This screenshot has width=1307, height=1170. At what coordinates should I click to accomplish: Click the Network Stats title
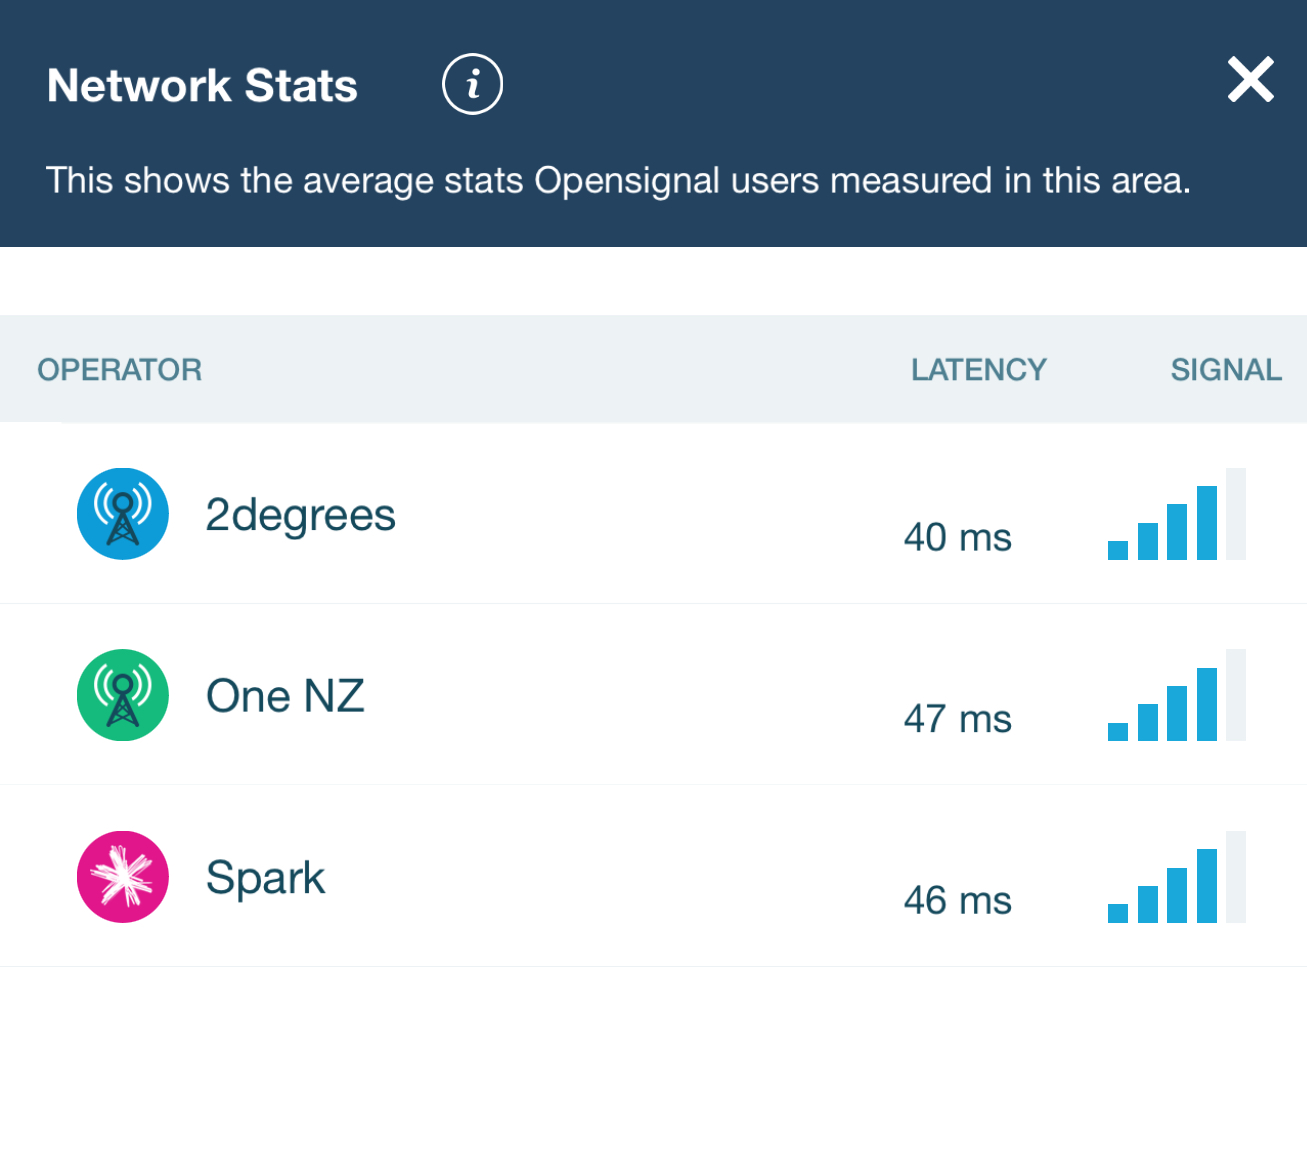click(x=202, y=86)
